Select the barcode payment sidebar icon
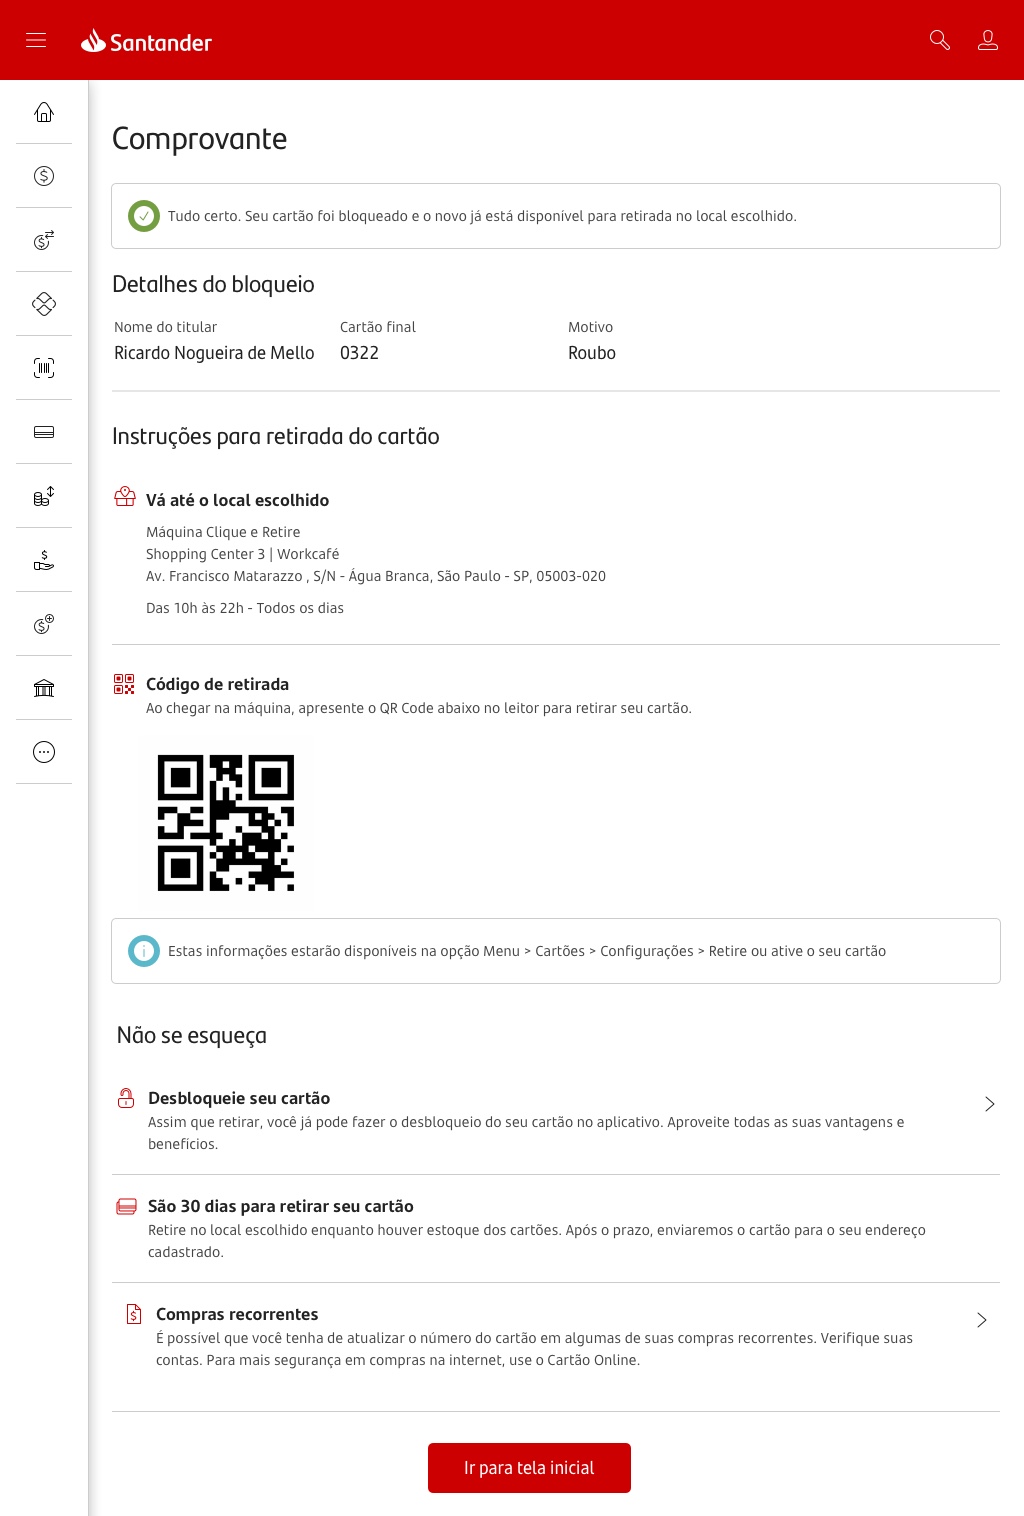 44,368
